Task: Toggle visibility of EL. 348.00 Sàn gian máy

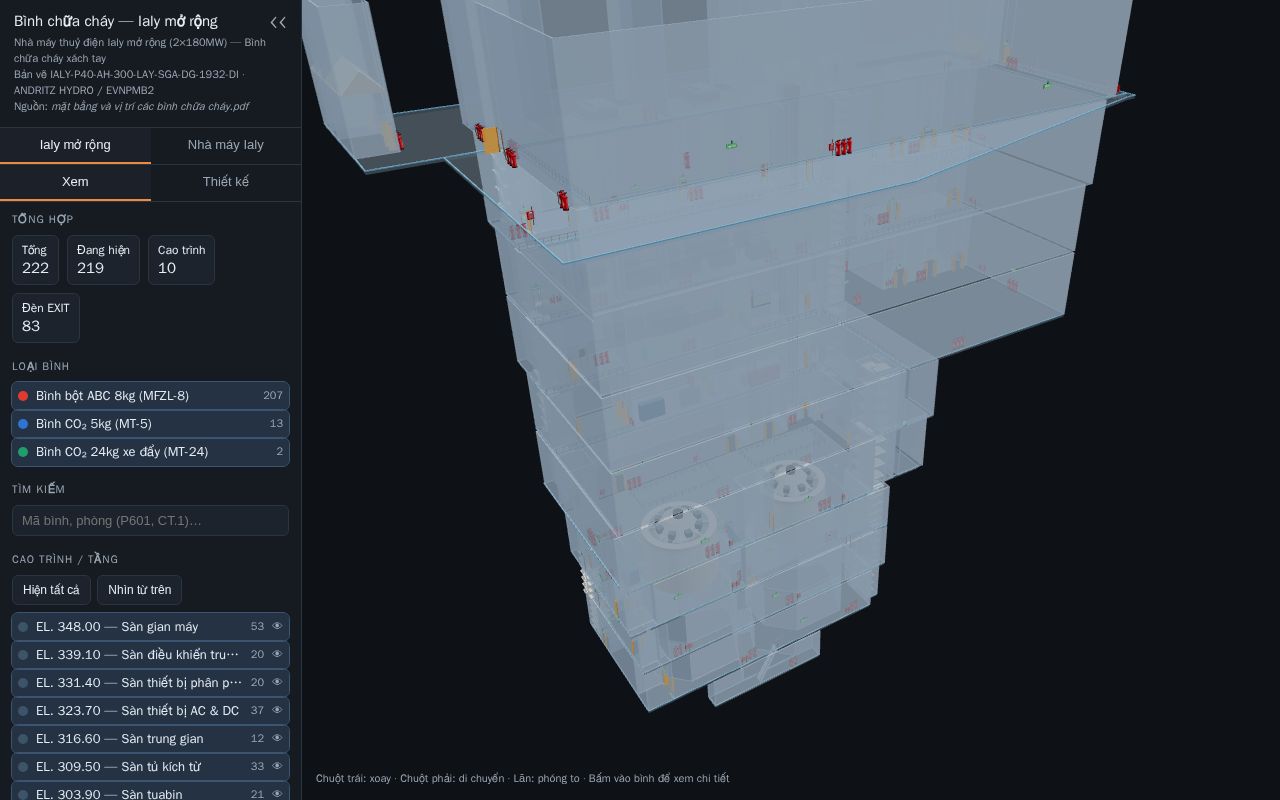Action: [x=277, y=627]
